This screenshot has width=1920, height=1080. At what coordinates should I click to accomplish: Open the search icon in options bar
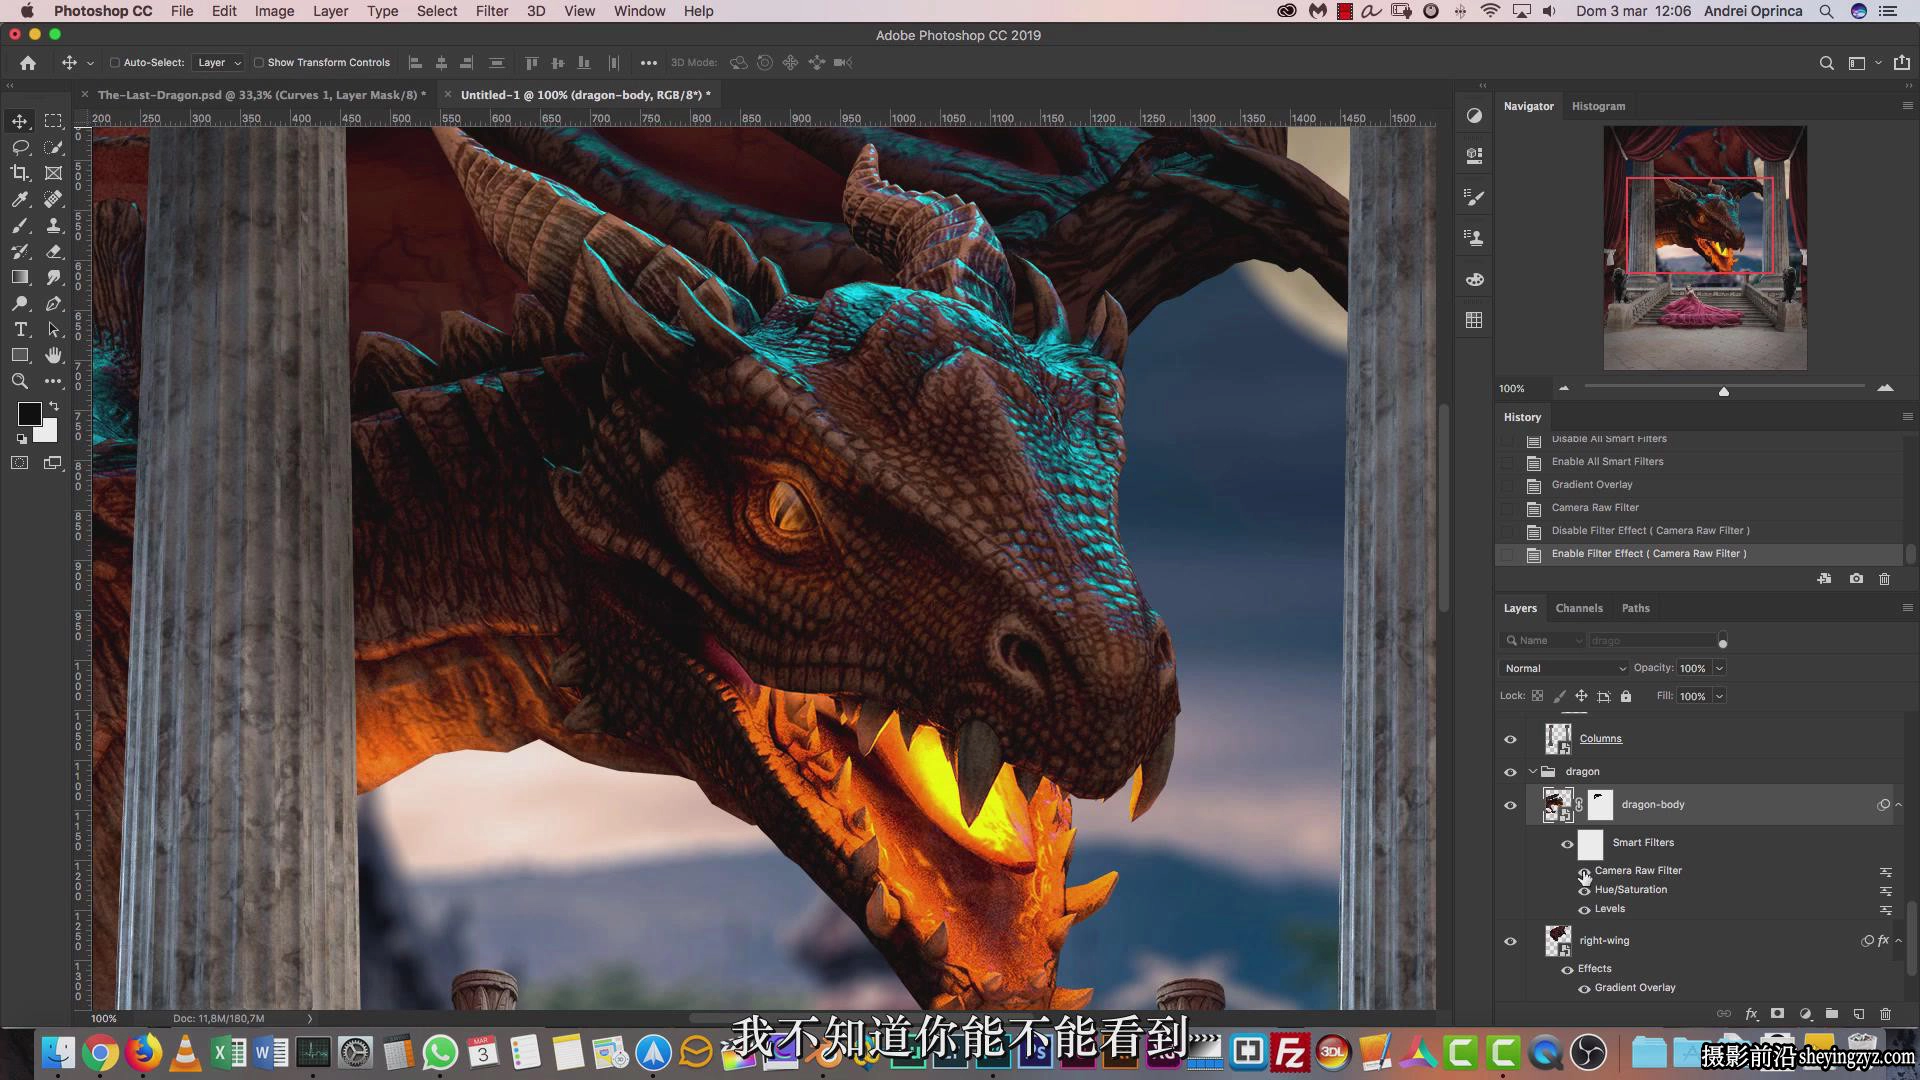(1826, 63)
